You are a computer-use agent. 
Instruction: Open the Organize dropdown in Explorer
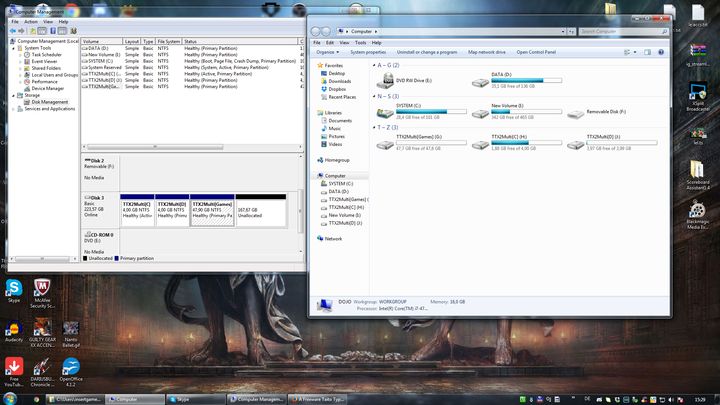[327, 52]
